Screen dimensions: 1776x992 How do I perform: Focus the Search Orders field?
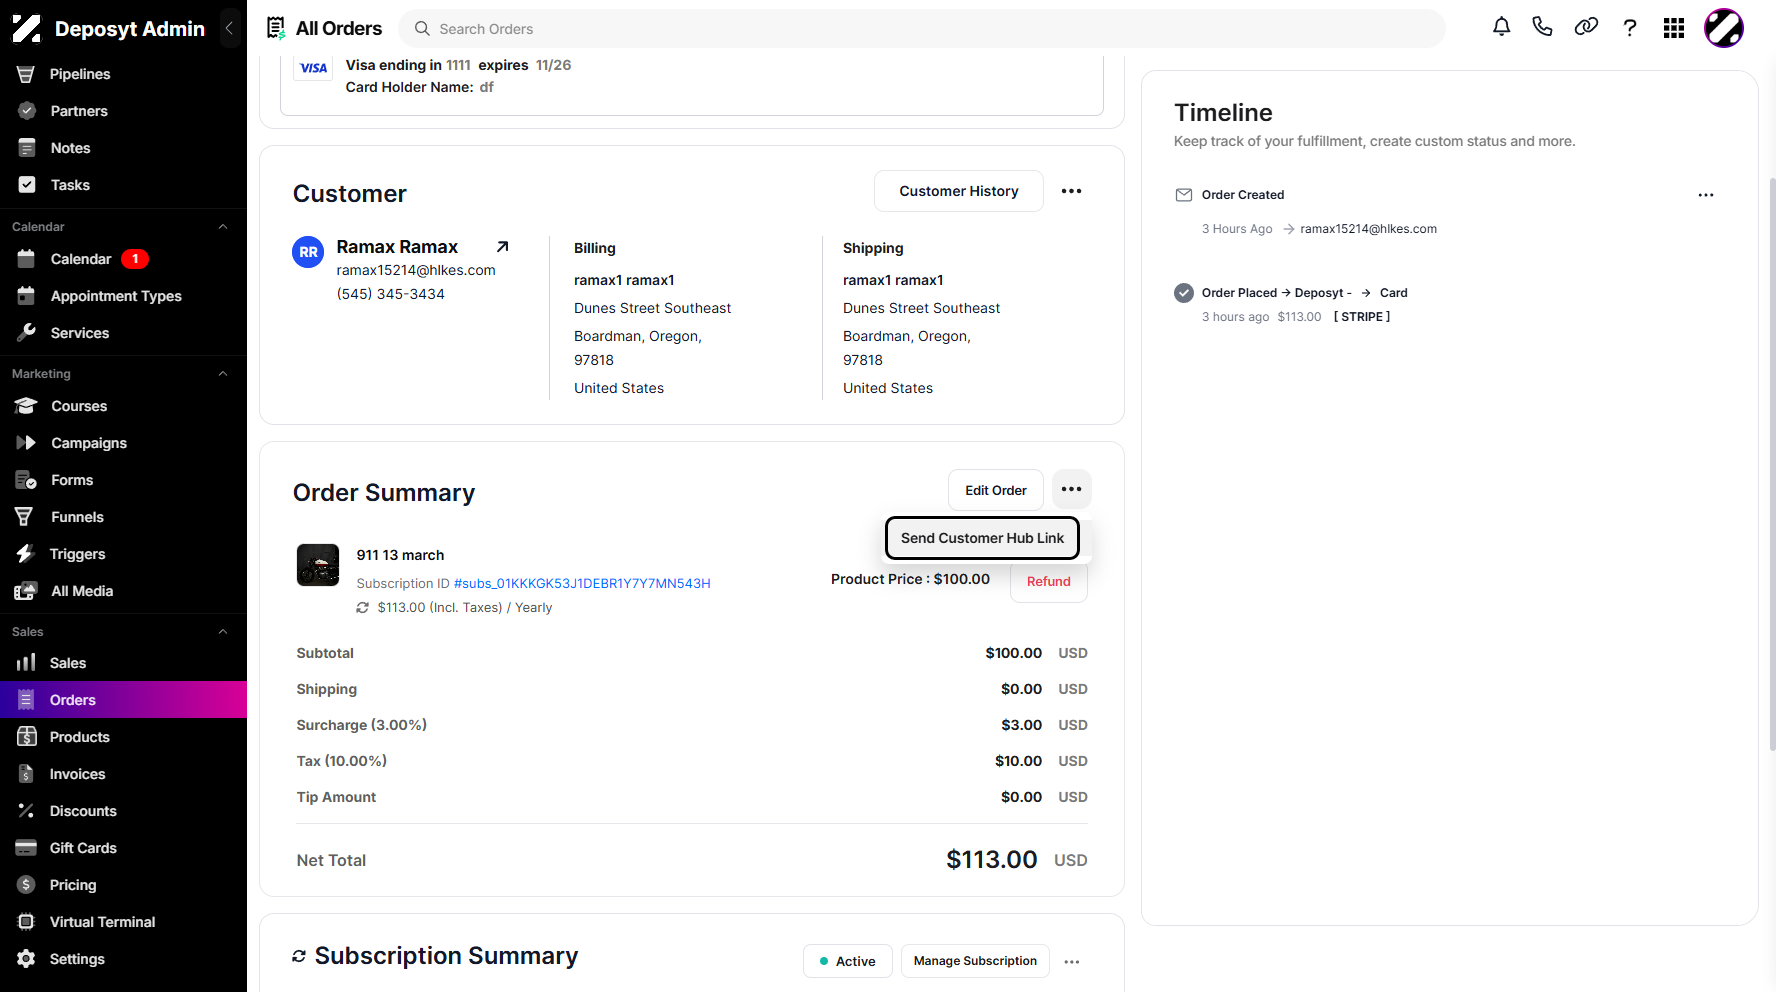[922, 29]
